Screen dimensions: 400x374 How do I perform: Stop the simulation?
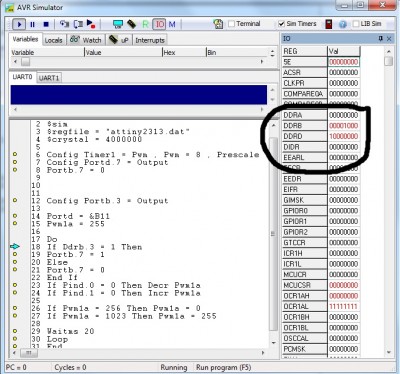pyautogui.click(x=46, y=24)
